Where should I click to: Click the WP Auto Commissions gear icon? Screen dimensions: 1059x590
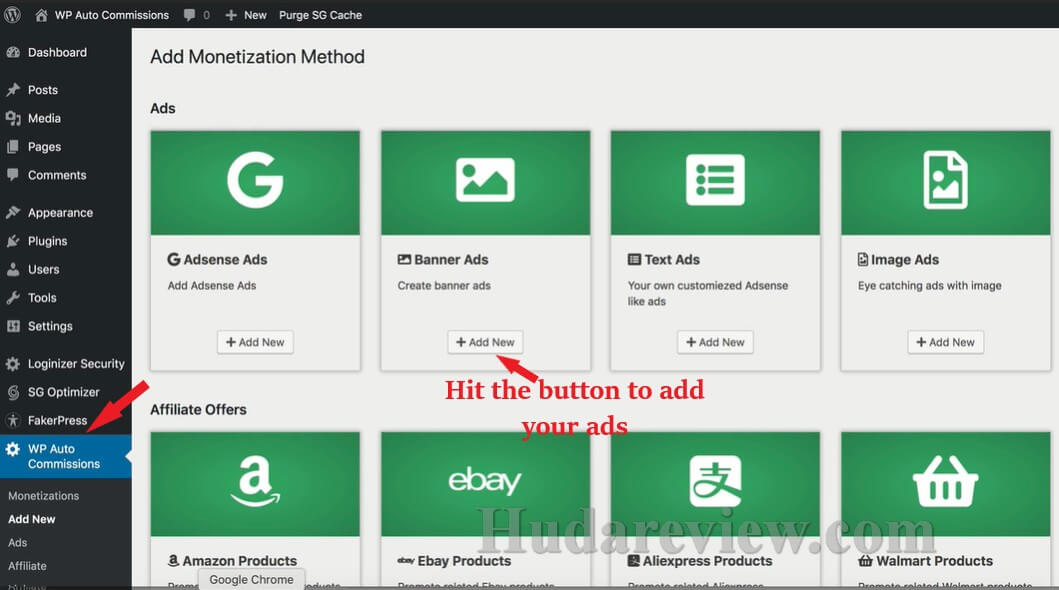pos(13,449)
